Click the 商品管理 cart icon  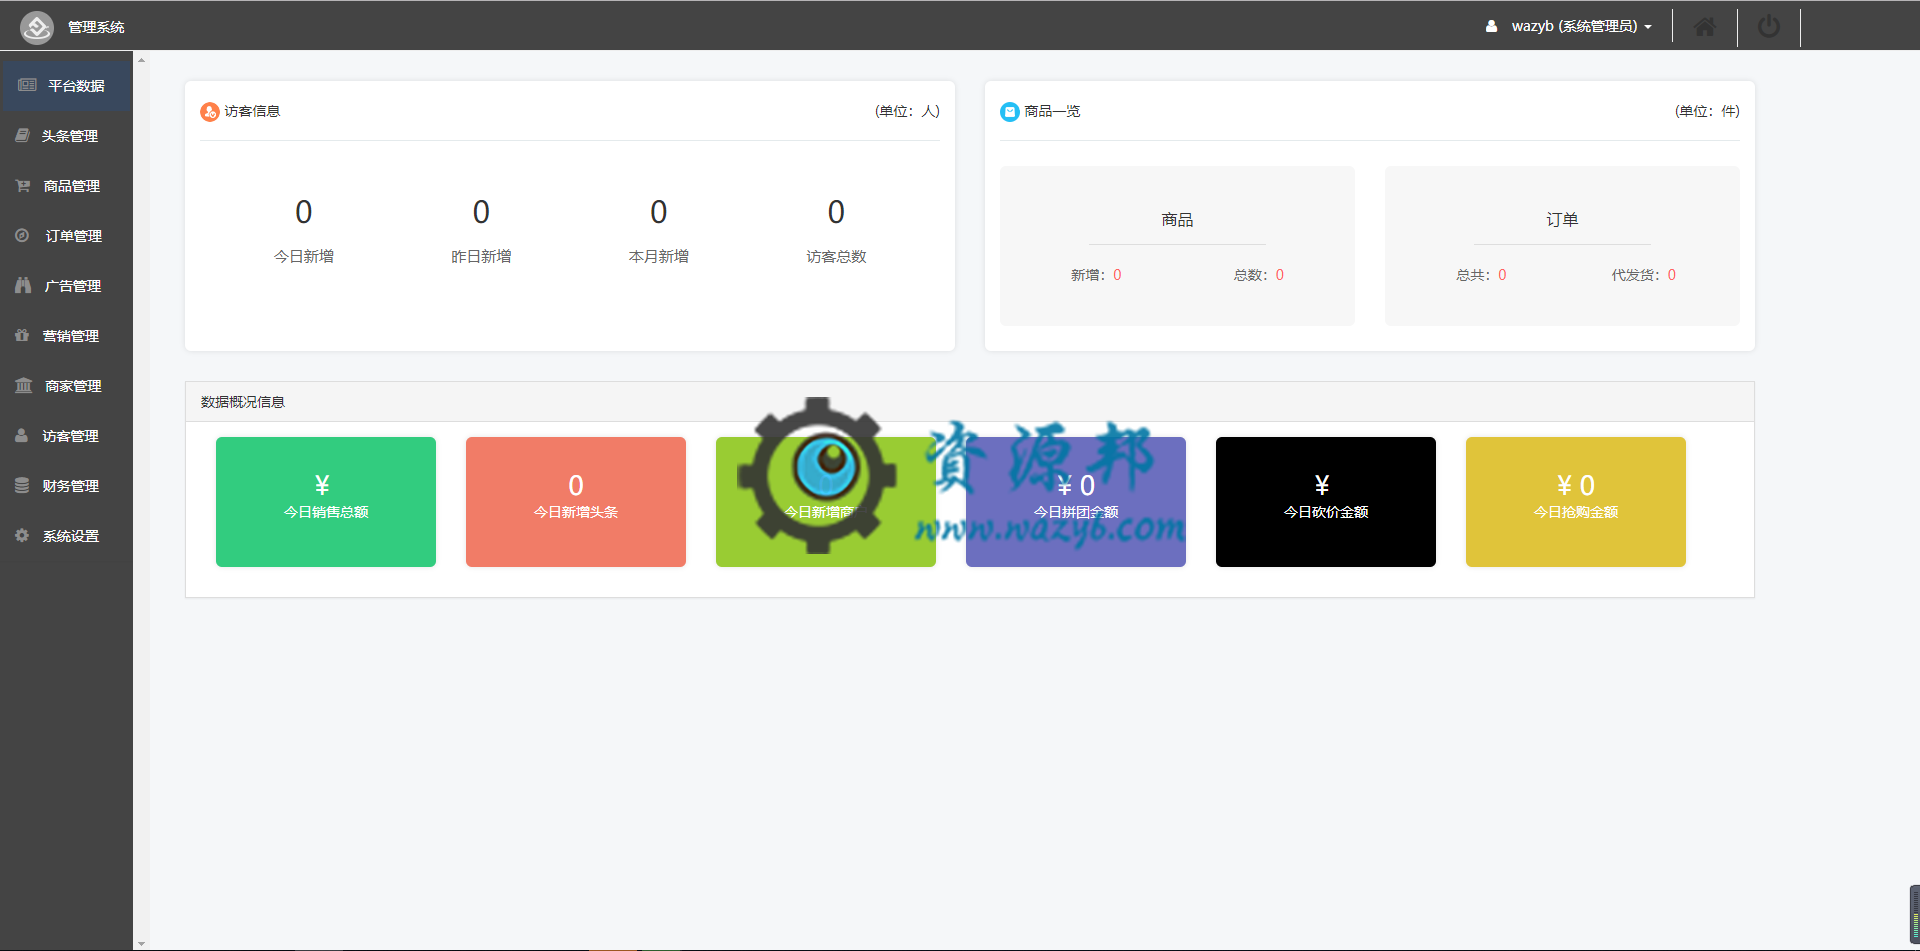coord(23,185)
